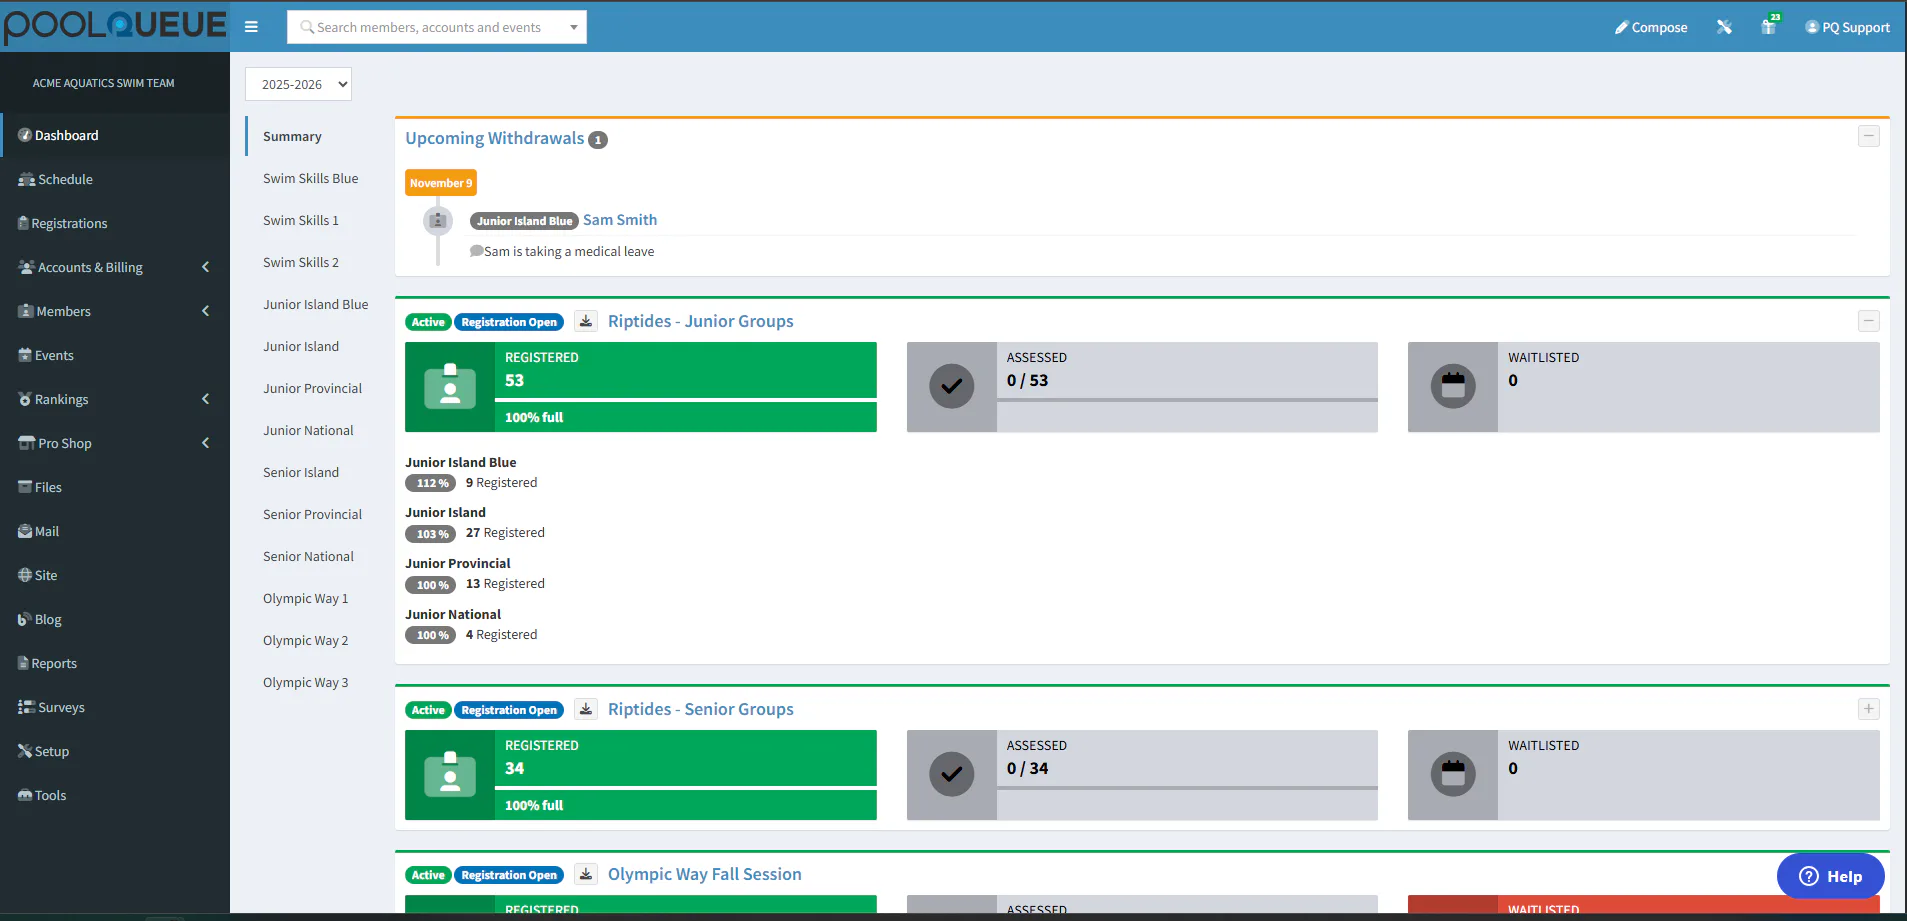Screen dimensions: 1907x921
Task: Click the Junior Groups assessed checkmark icon
Action: 952,386
